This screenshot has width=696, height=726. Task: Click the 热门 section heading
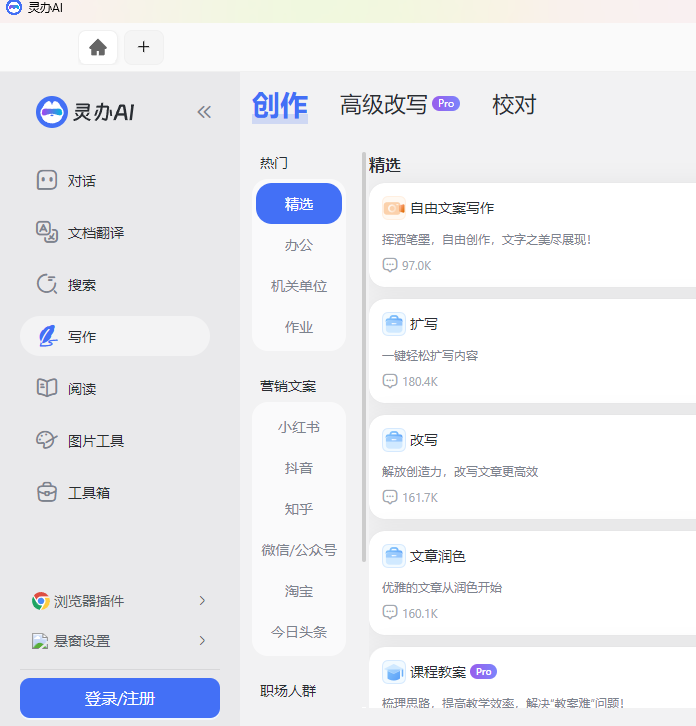coord(274,163)
